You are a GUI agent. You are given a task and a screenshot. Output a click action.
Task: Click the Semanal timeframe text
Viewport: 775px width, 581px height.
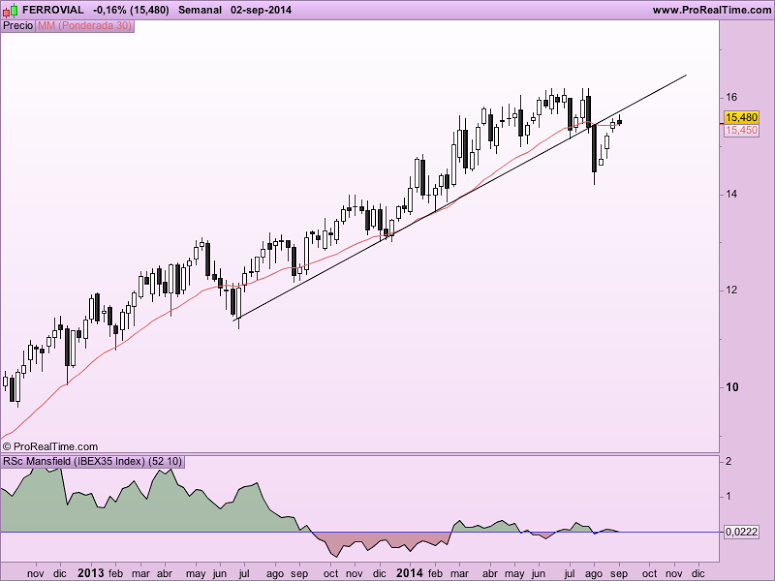tap(200, 10)
